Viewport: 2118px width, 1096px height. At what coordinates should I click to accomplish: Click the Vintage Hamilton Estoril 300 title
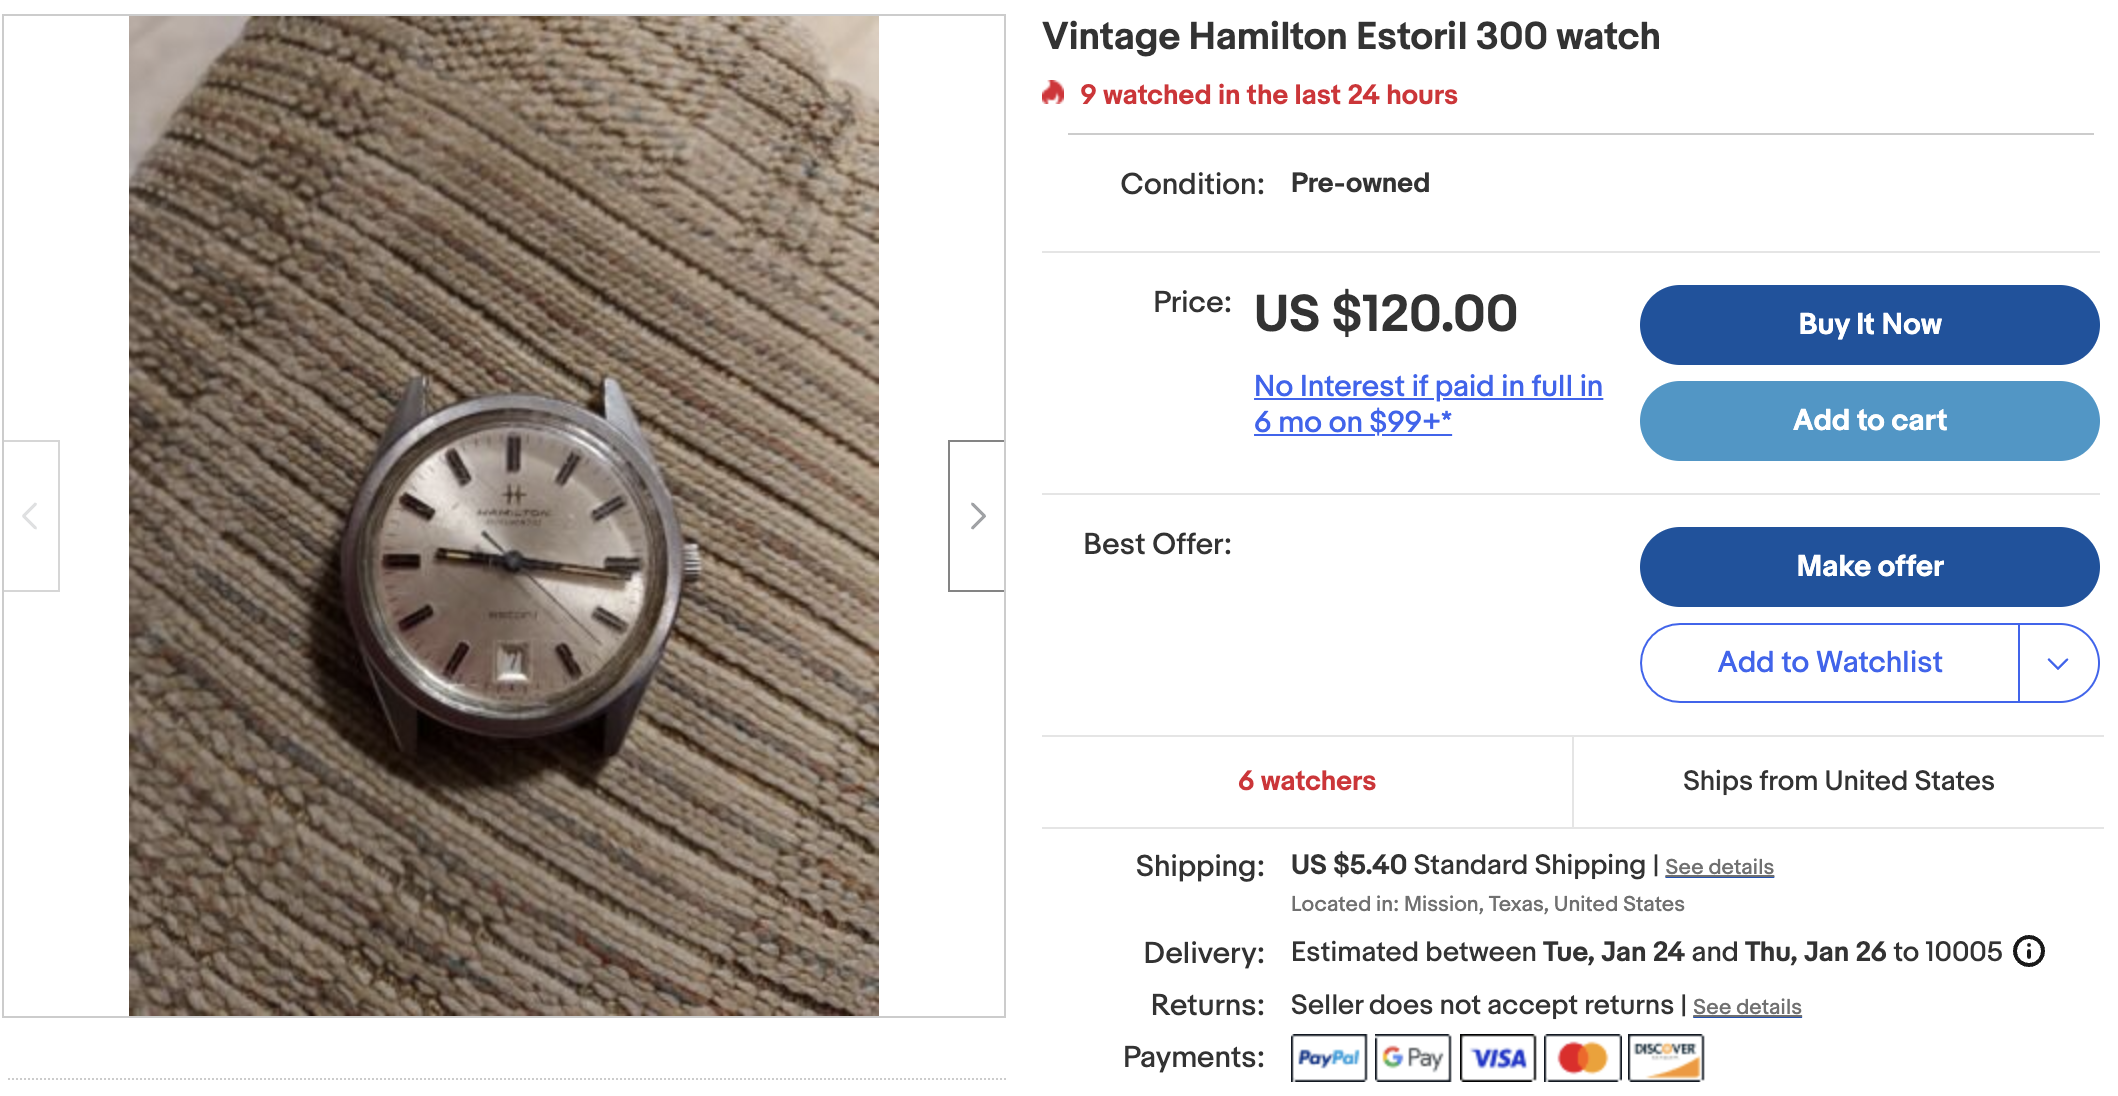[1350, 37]
